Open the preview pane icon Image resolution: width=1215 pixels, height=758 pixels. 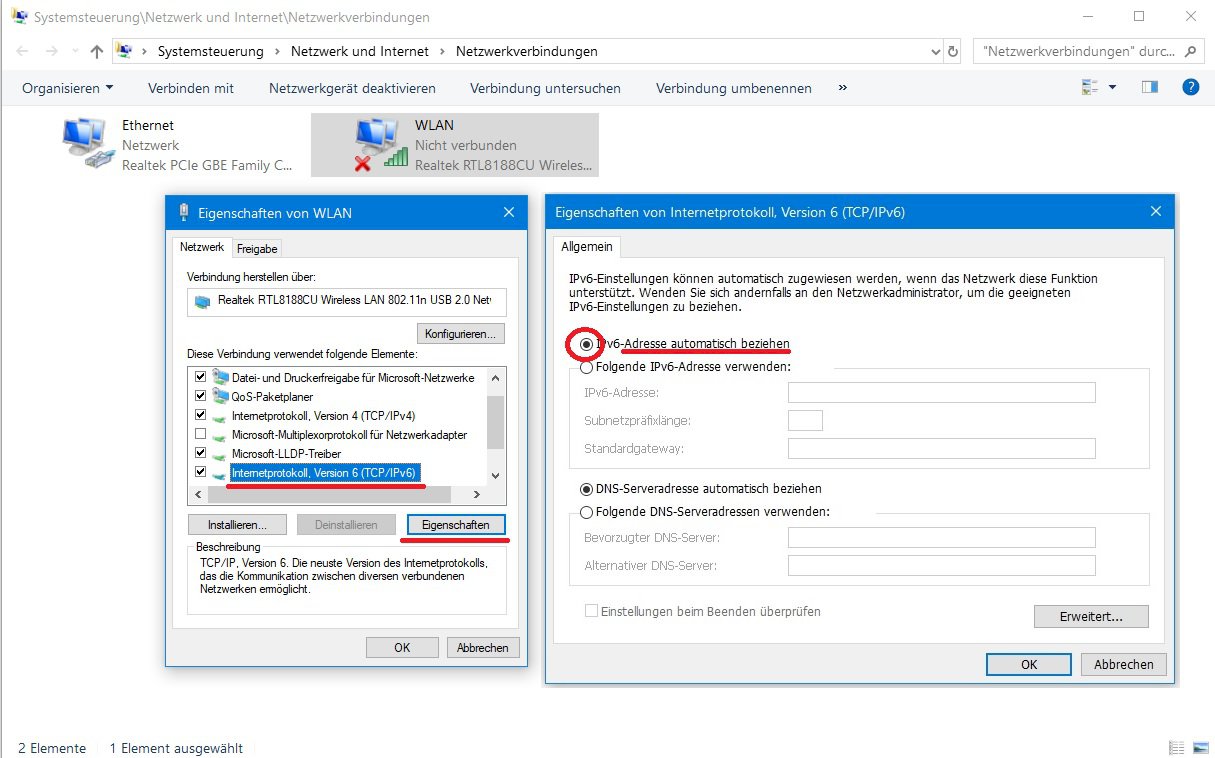1149,87
